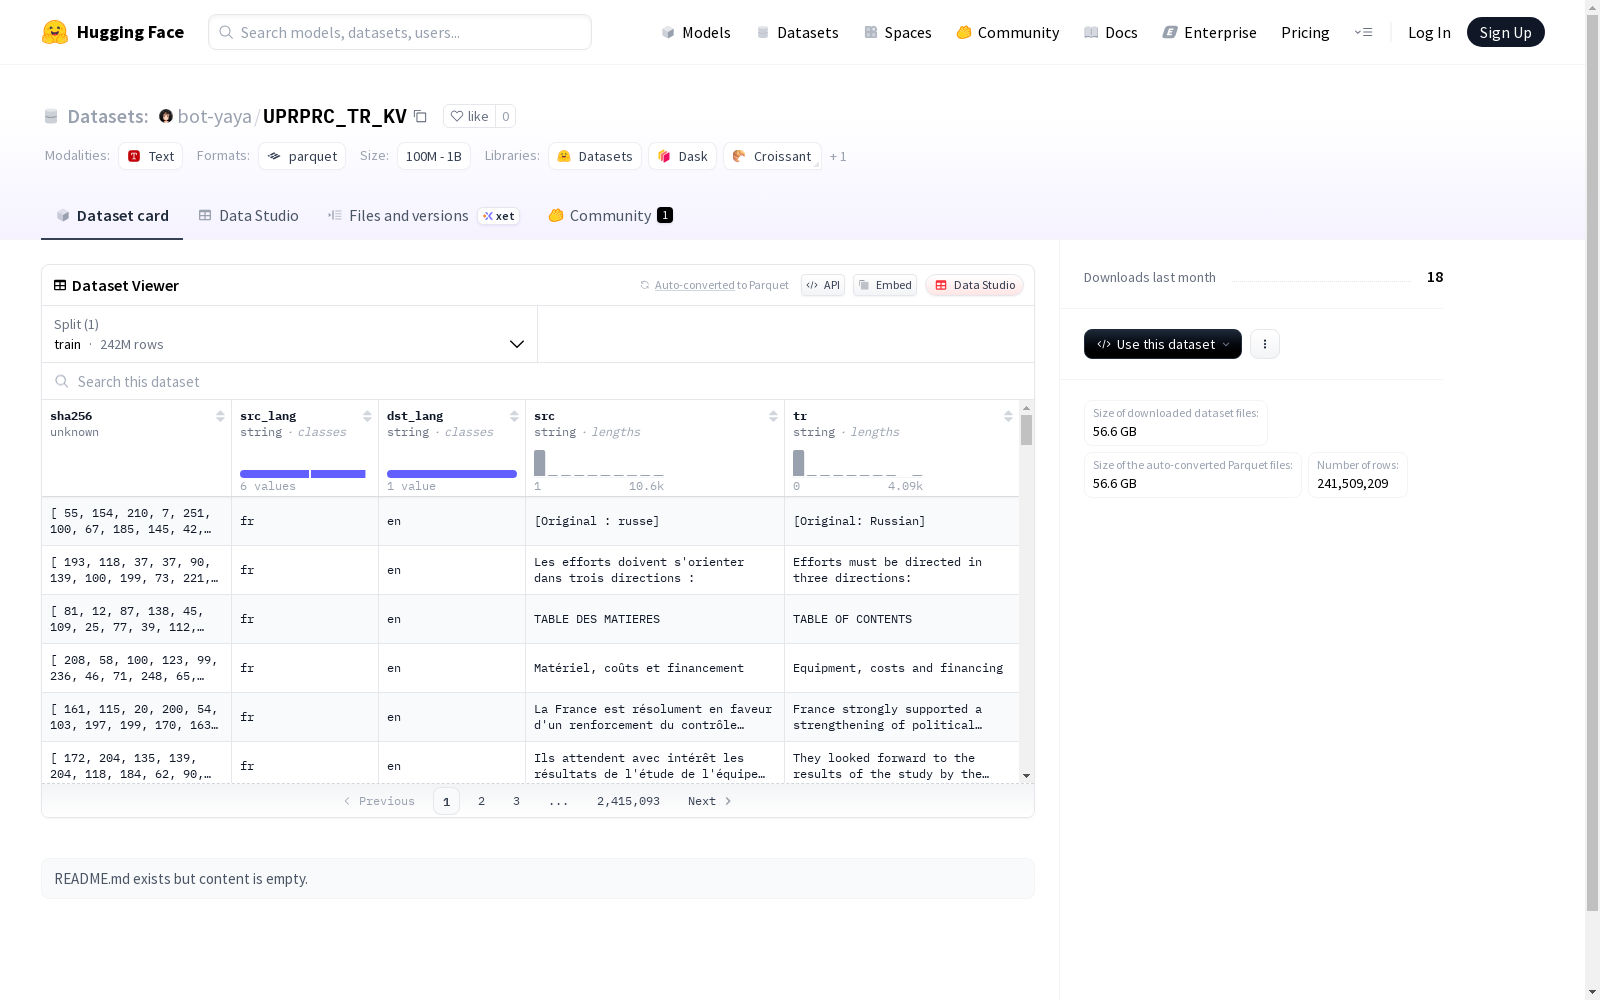Select the Datasets library tag
The height and width of the screenshot is (1000, 1600).
(x=595, y=156)
